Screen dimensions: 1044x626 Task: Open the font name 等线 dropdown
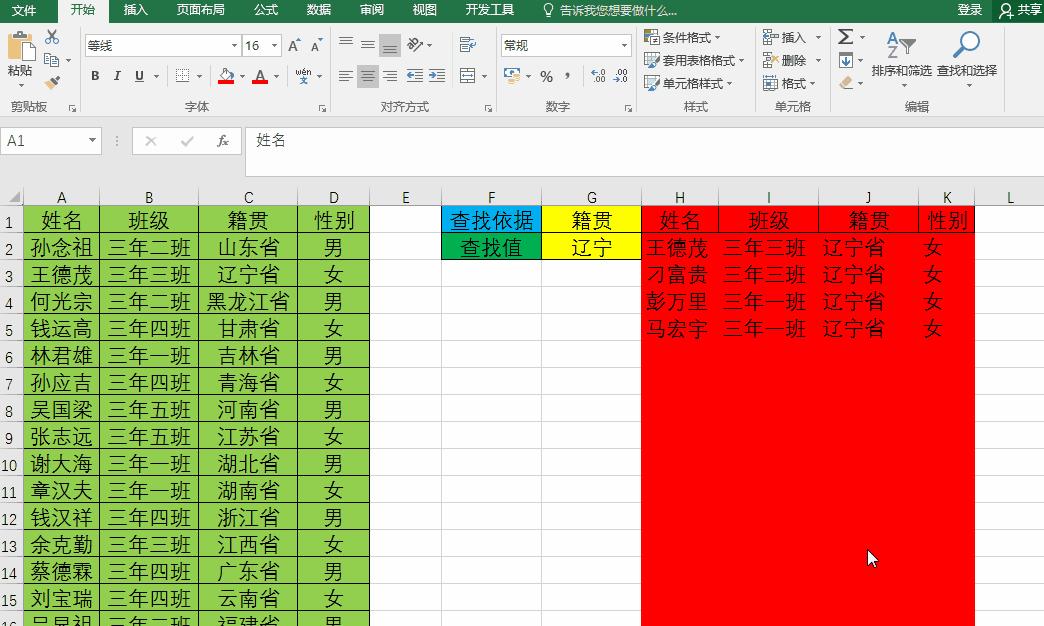click(x=233, y=45)
